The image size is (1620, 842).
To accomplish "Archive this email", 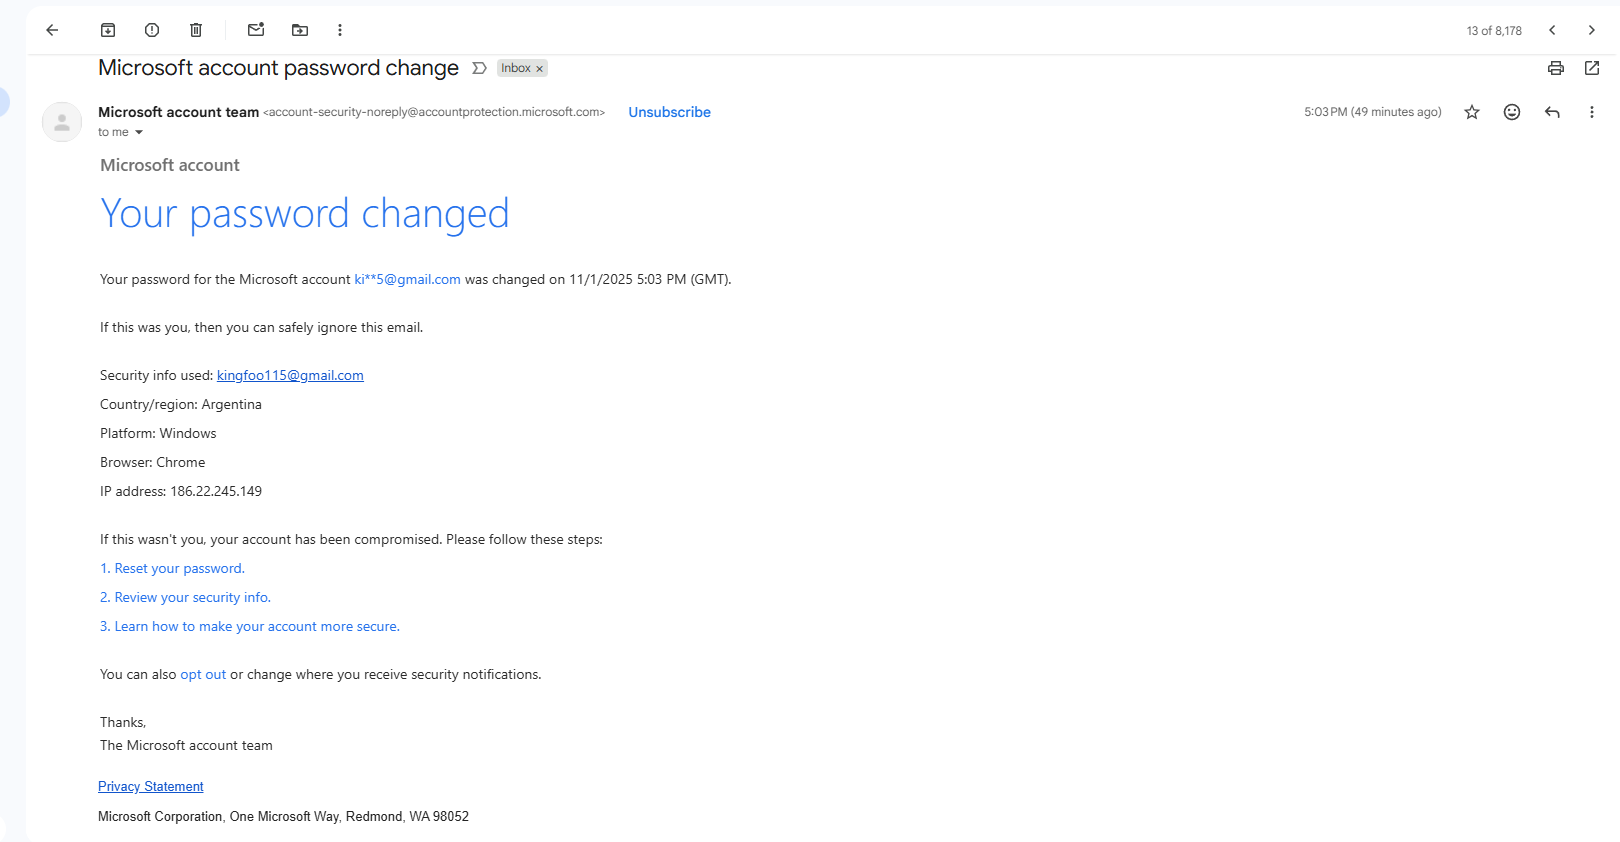I will coord(108,30).
